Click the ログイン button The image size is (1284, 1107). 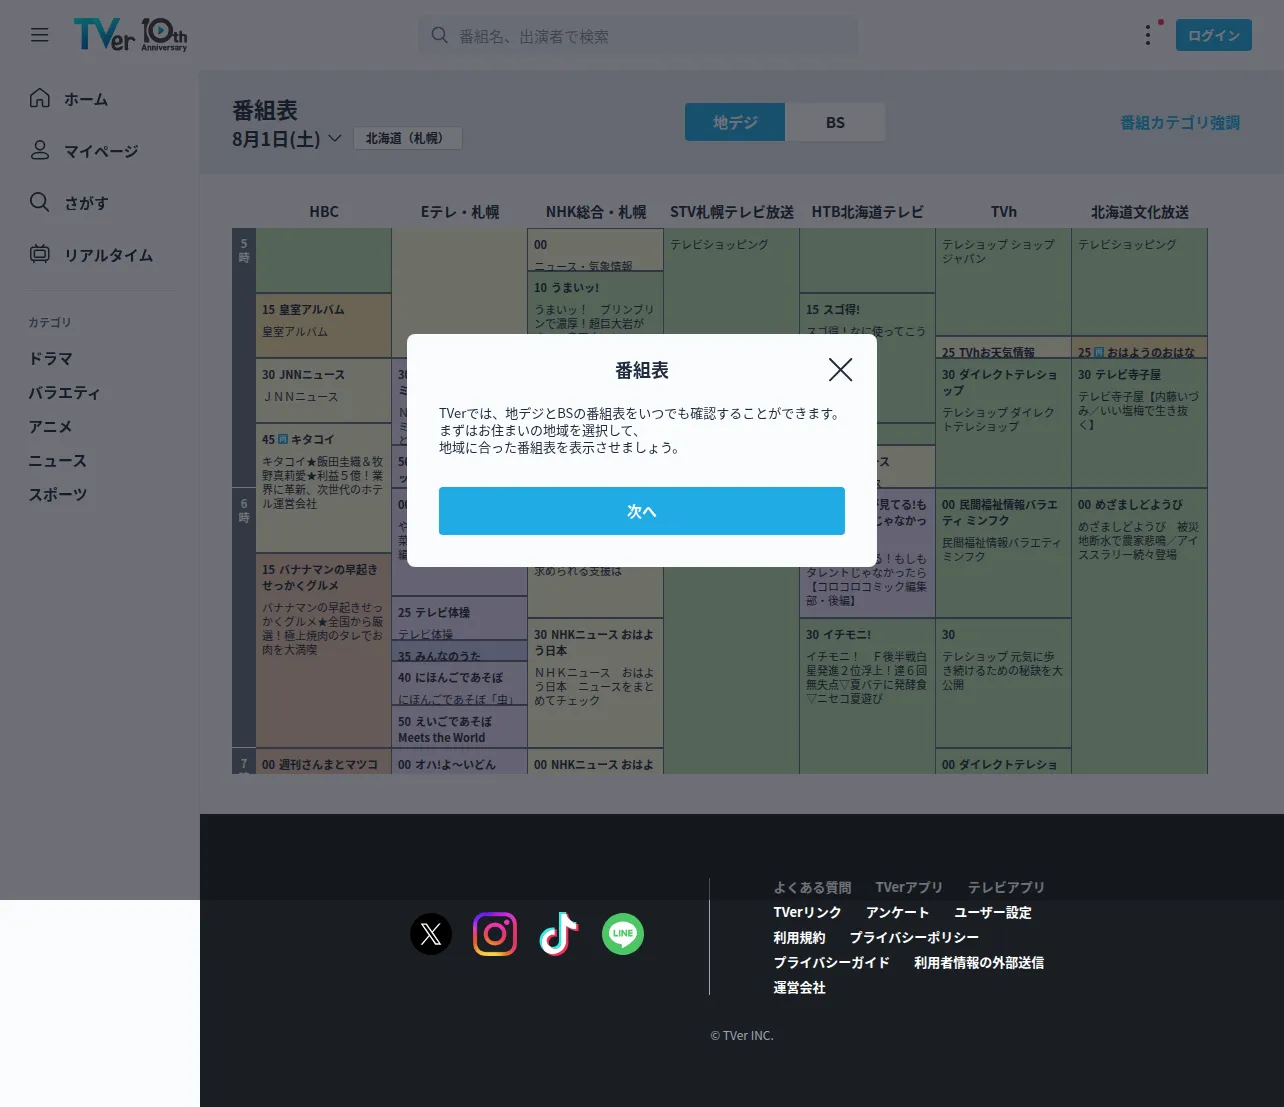pyautogui.click(x=1213, y=35)
